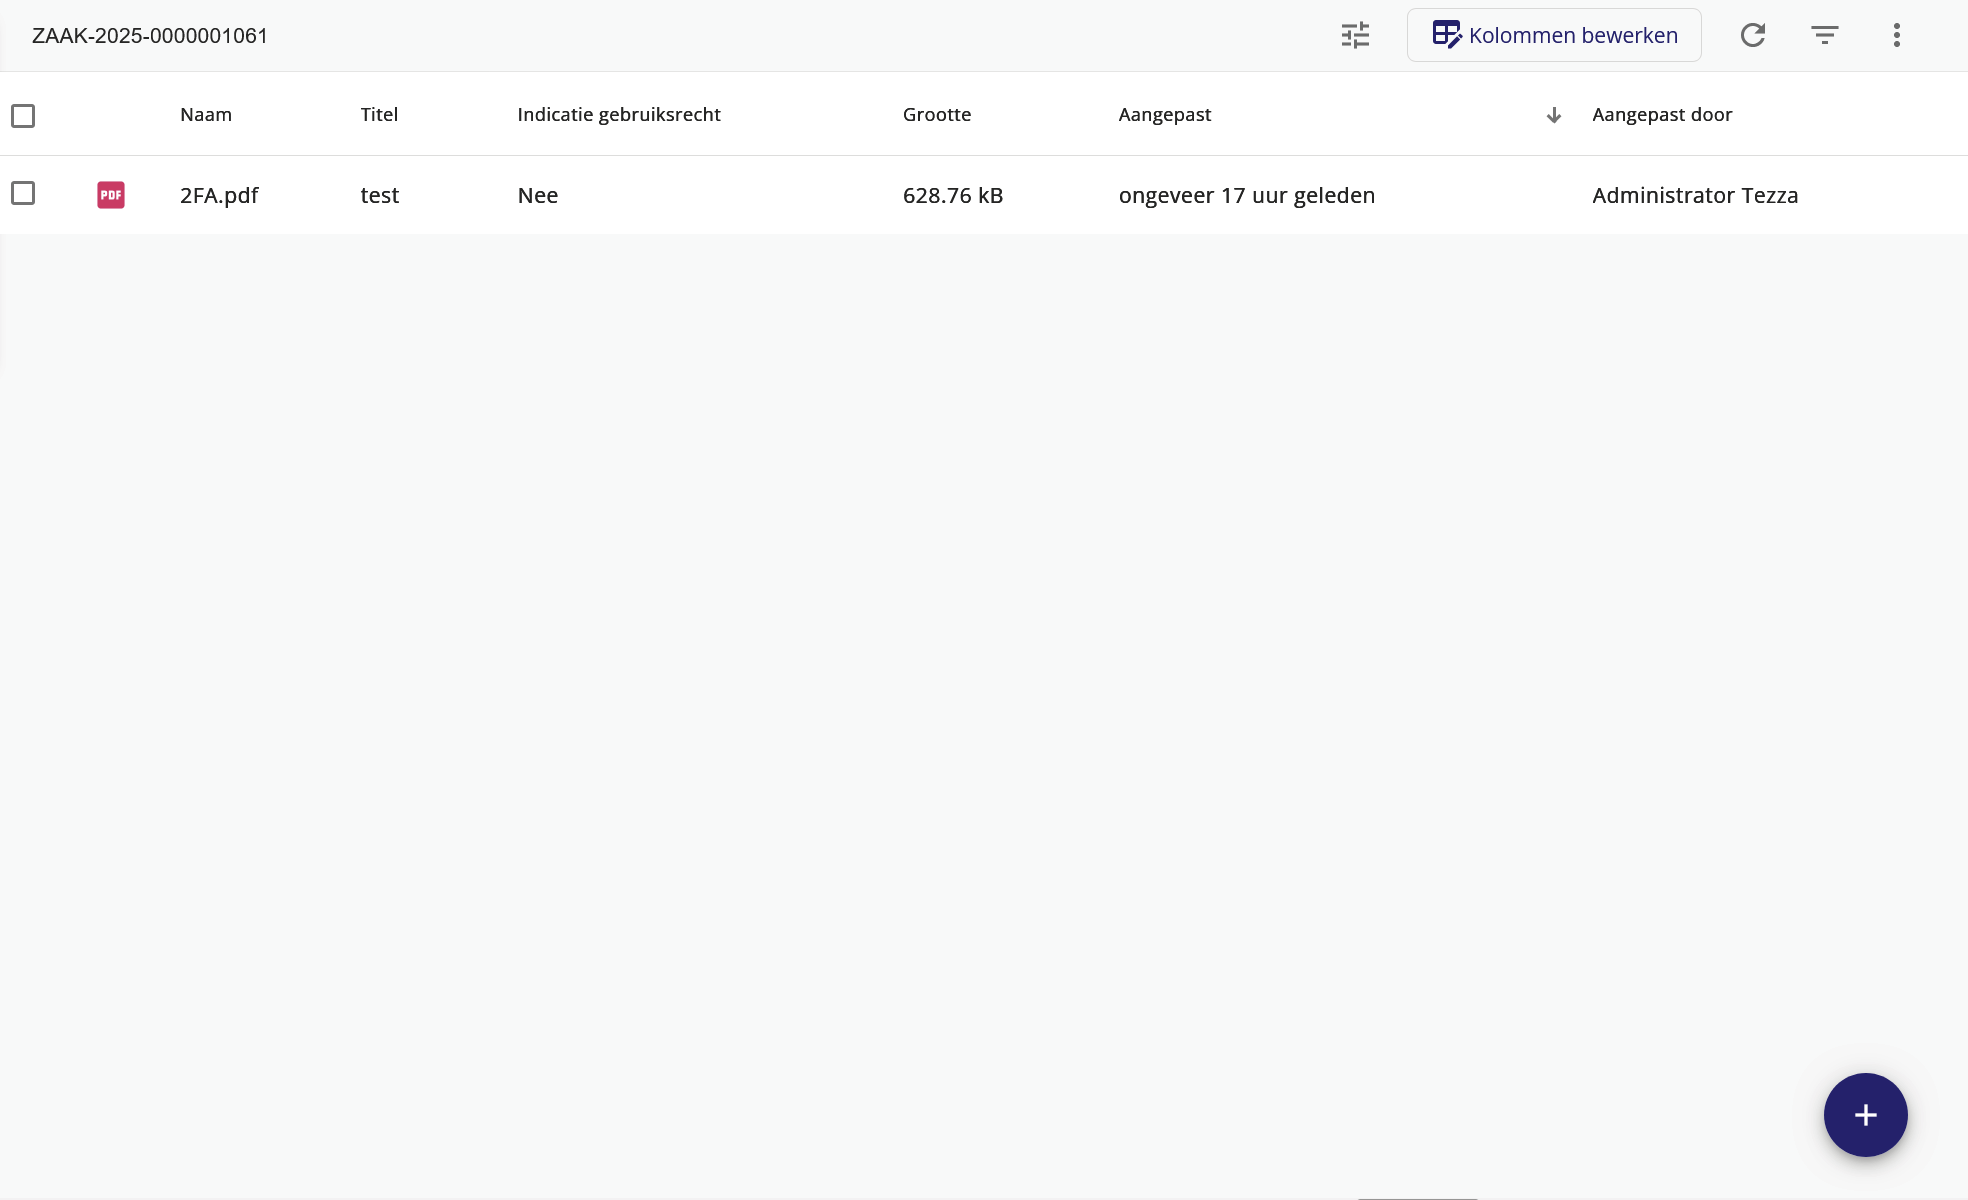The image size is (1968, 1200).
Task: Open the three-dot more options menu
Action: pyautogui.click(x=1896, y=35)
